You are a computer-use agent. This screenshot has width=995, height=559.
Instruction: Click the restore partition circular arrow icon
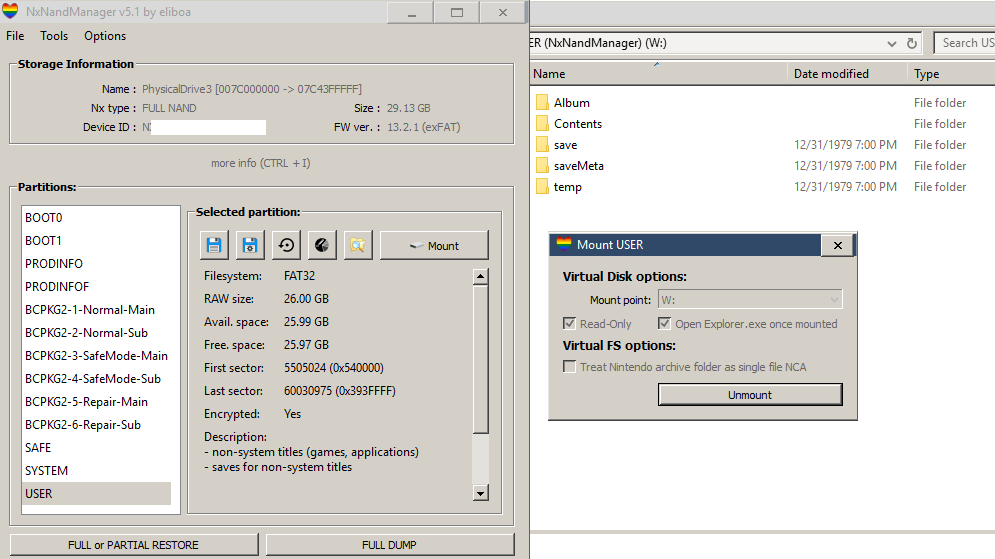286,245
